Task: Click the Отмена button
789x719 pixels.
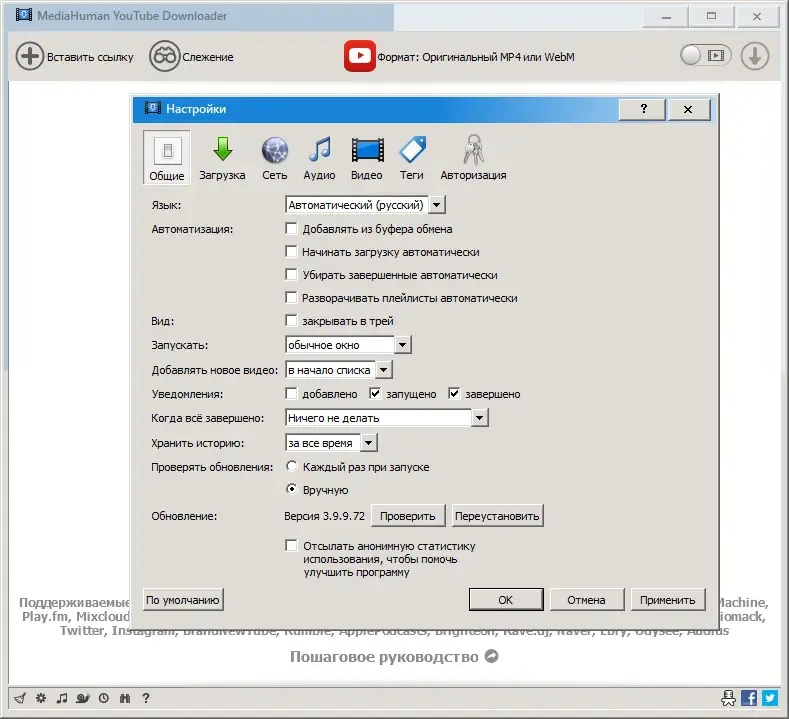Action: 587,600
